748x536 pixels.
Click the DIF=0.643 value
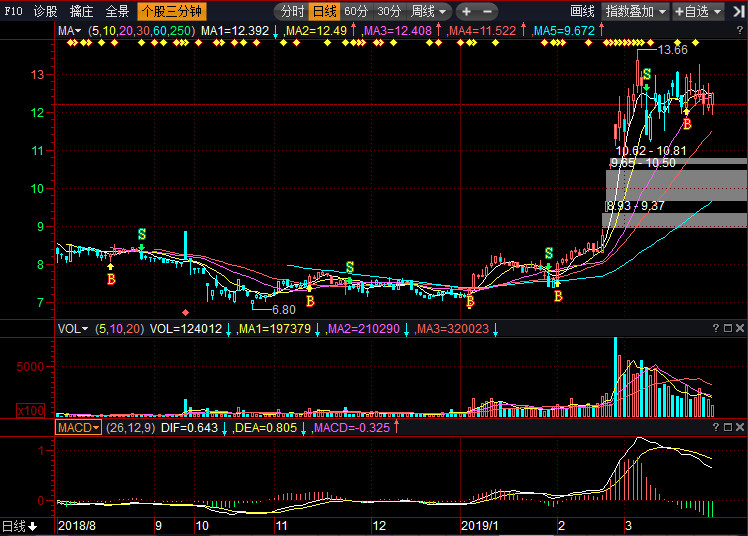coord(189,428)
